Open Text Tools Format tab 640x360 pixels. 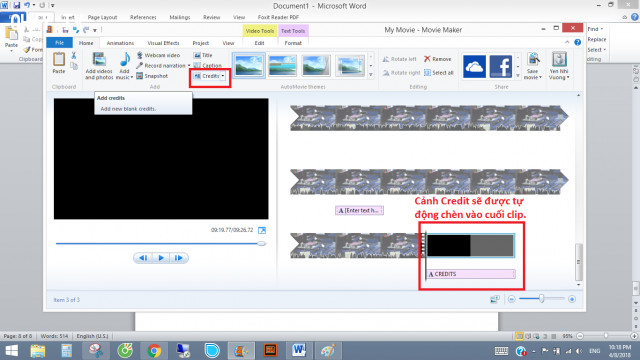pos(293,43)
